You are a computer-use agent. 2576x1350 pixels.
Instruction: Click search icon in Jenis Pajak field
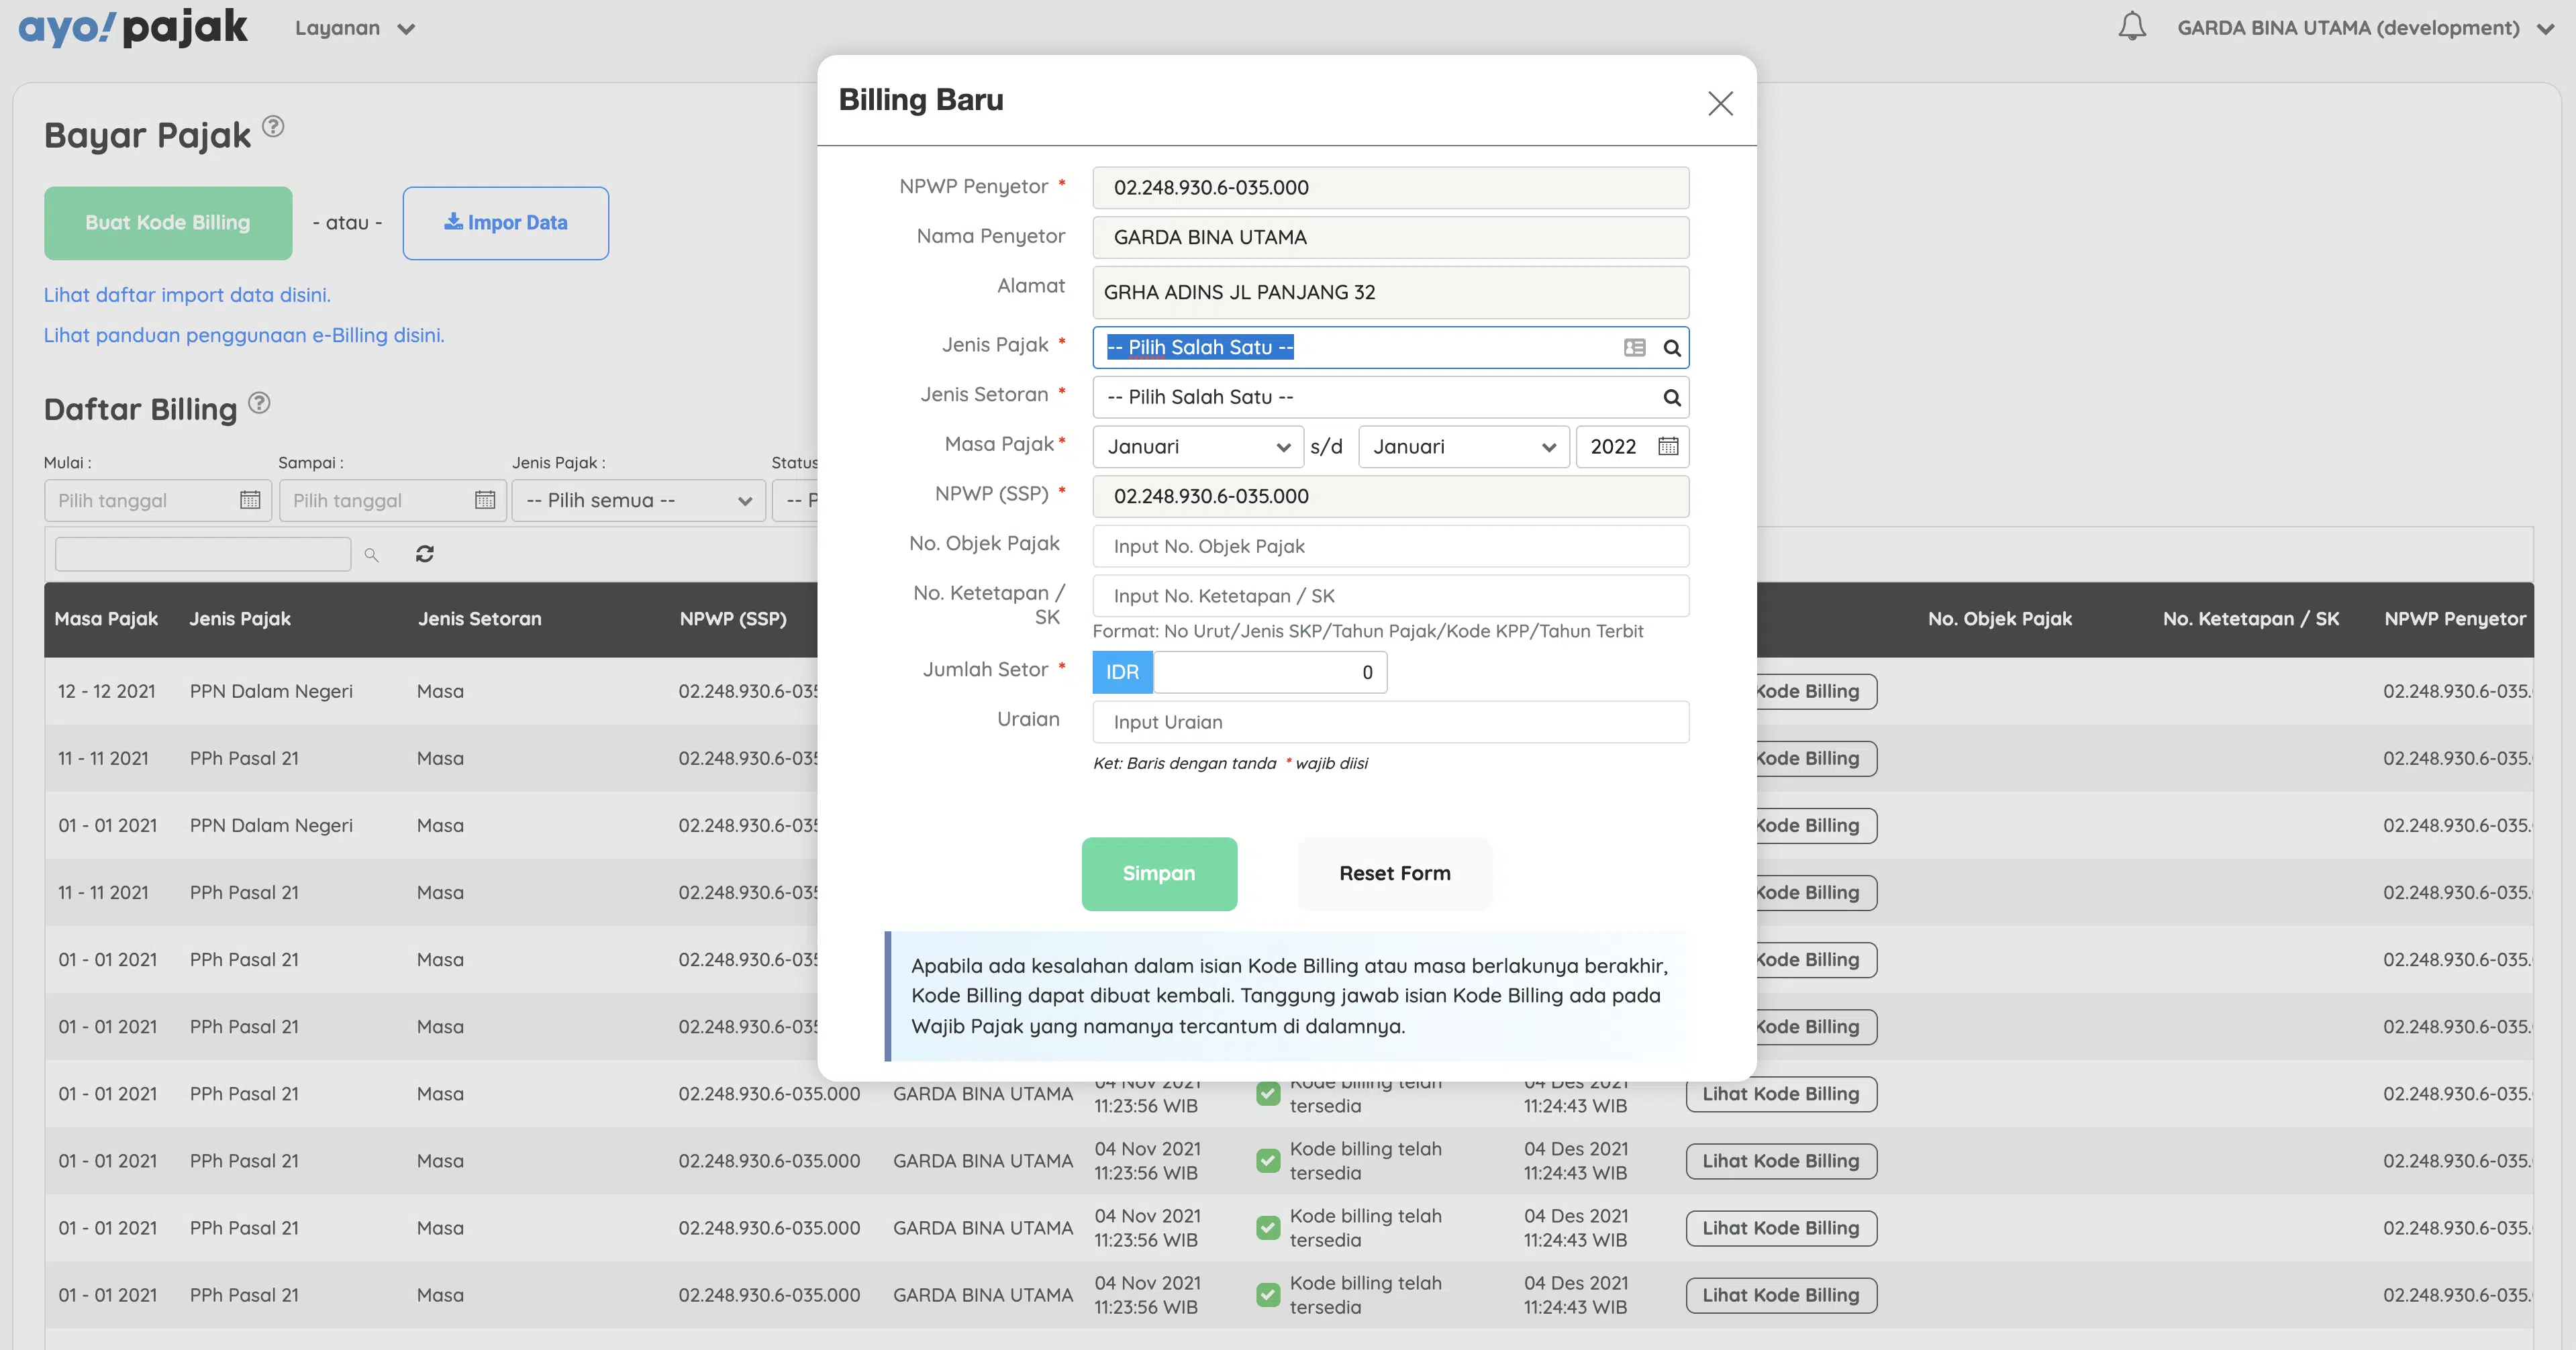point(1671,347)
